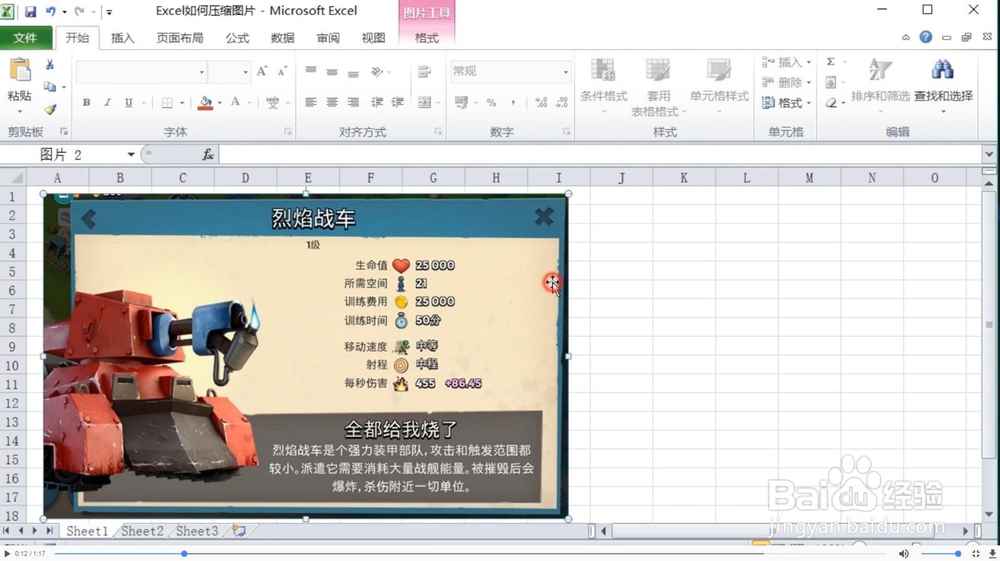1000x561 pixels.
Task: Minimize the ribbon with the caret
Action: coord(906,38)
